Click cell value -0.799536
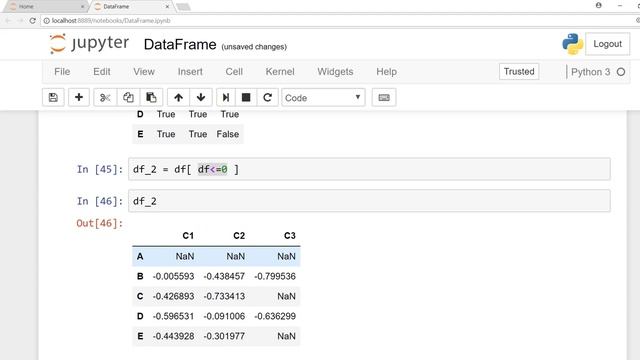The width and height of the screenshot is (640, 360). (x=275, y=276)
